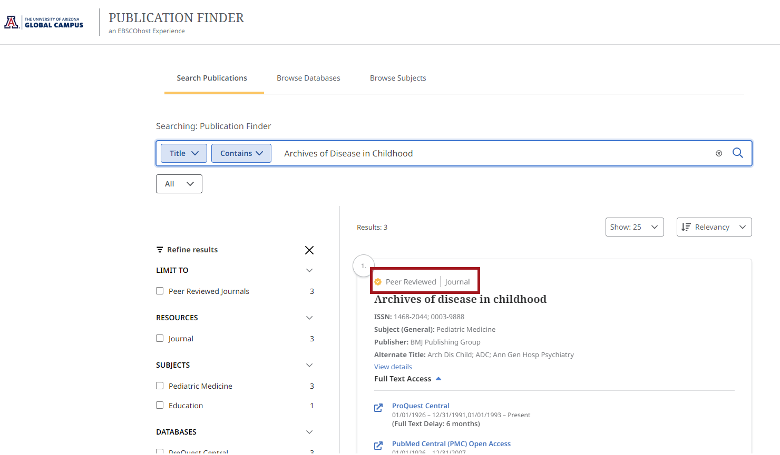The image size is (780, 455).
Task: Click the magnifying glass search icon
Action: [x=738, y=153]
